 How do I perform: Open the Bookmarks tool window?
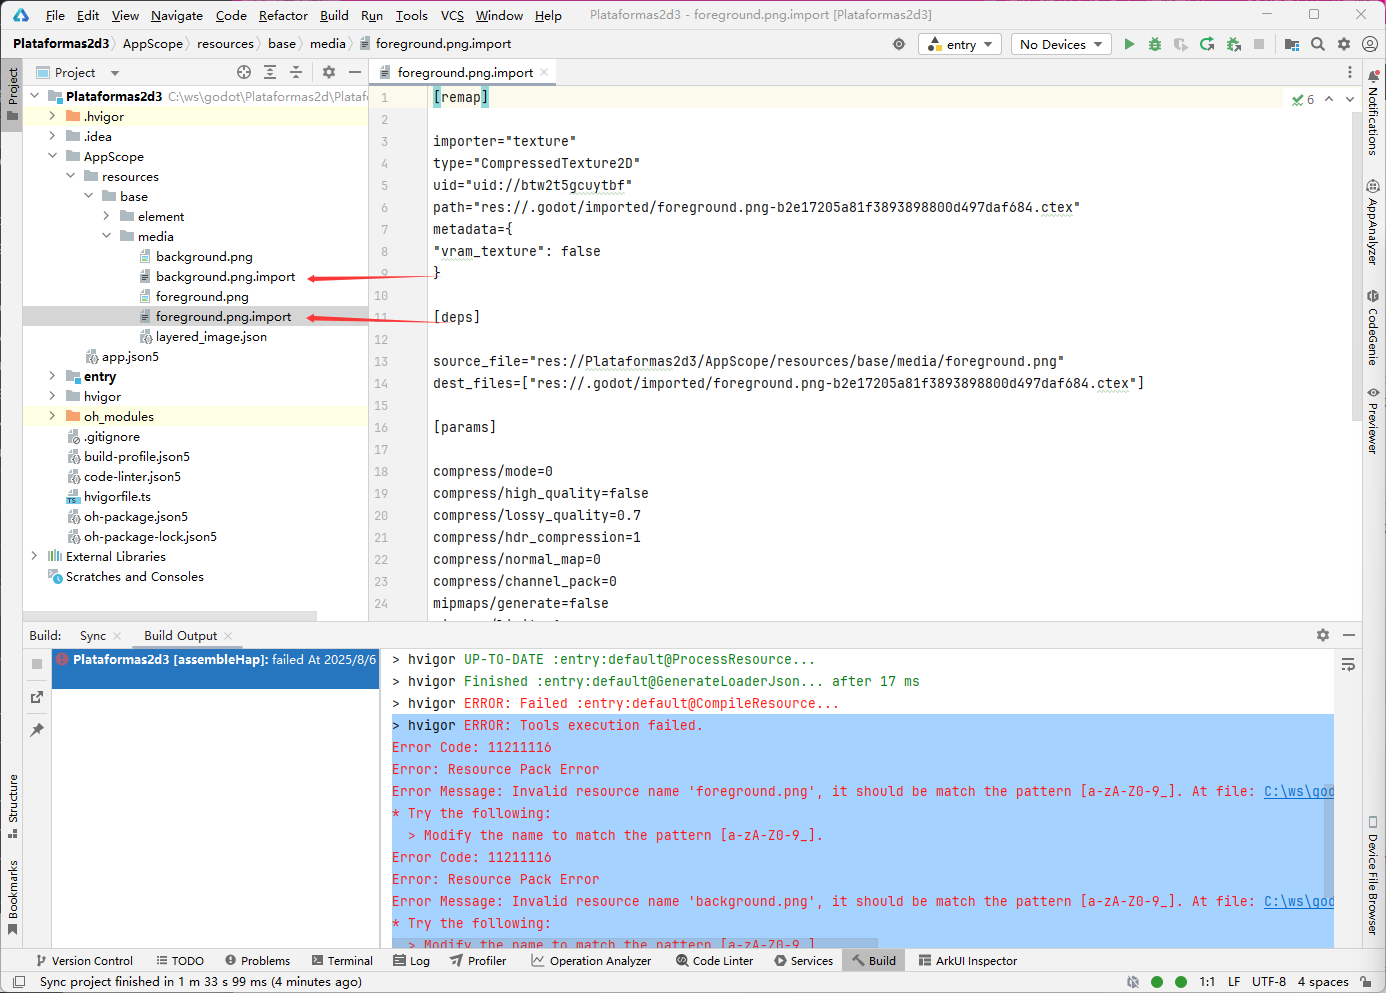click(13, 898)
